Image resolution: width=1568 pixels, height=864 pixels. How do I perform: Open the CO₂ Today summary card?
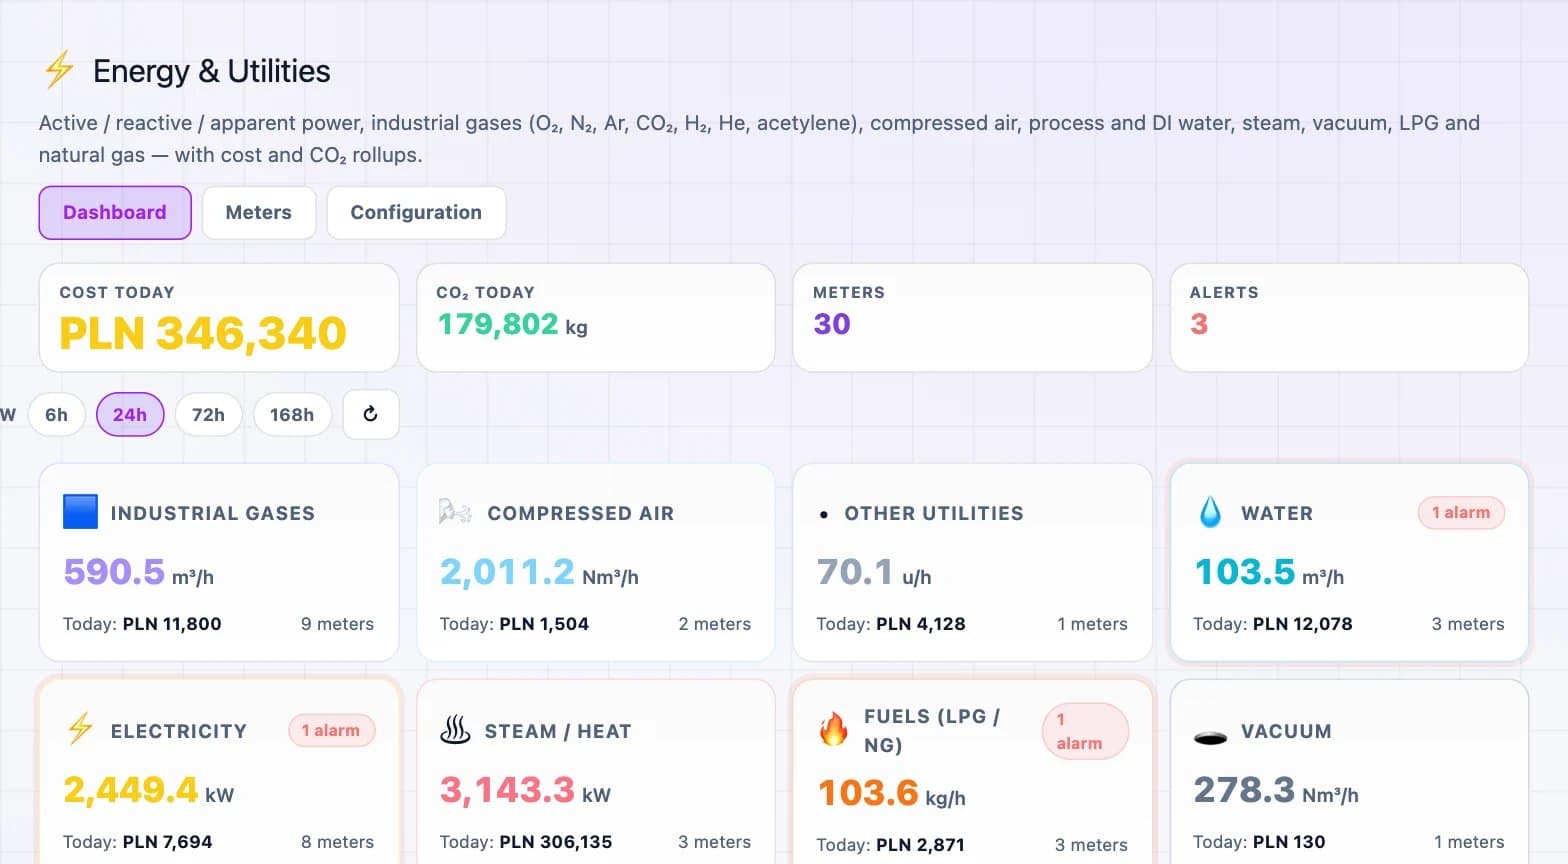point(596,318)
